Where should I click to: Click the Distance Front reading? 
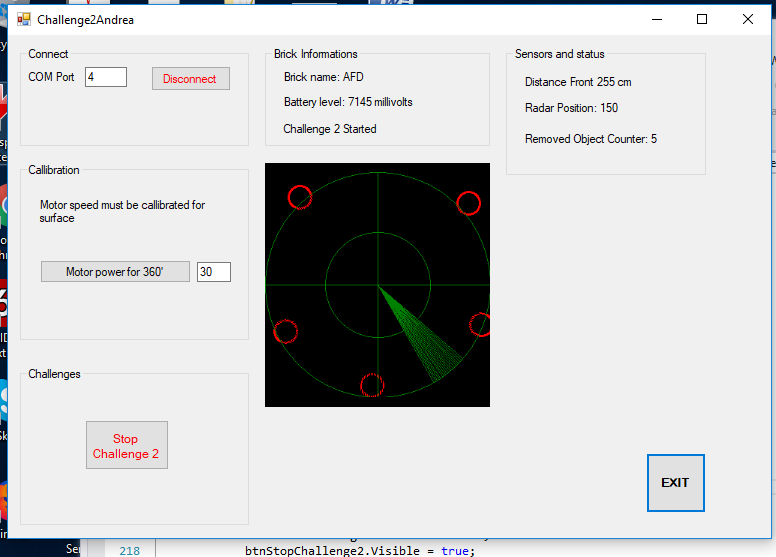pos(578,82)
